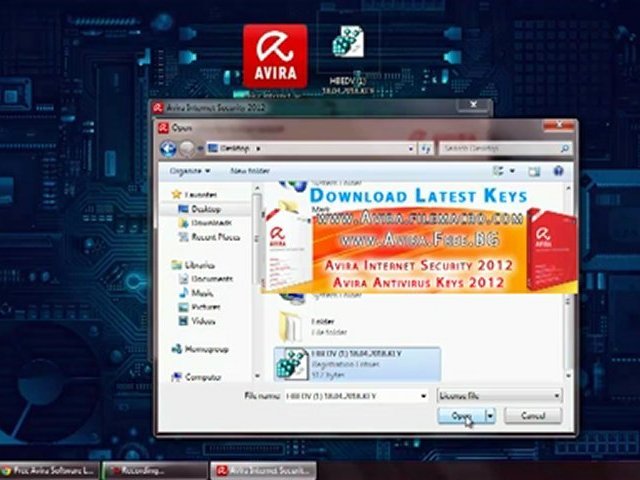
Task: Open the License File type filter dropdown
Action: [x=499, y=396]
